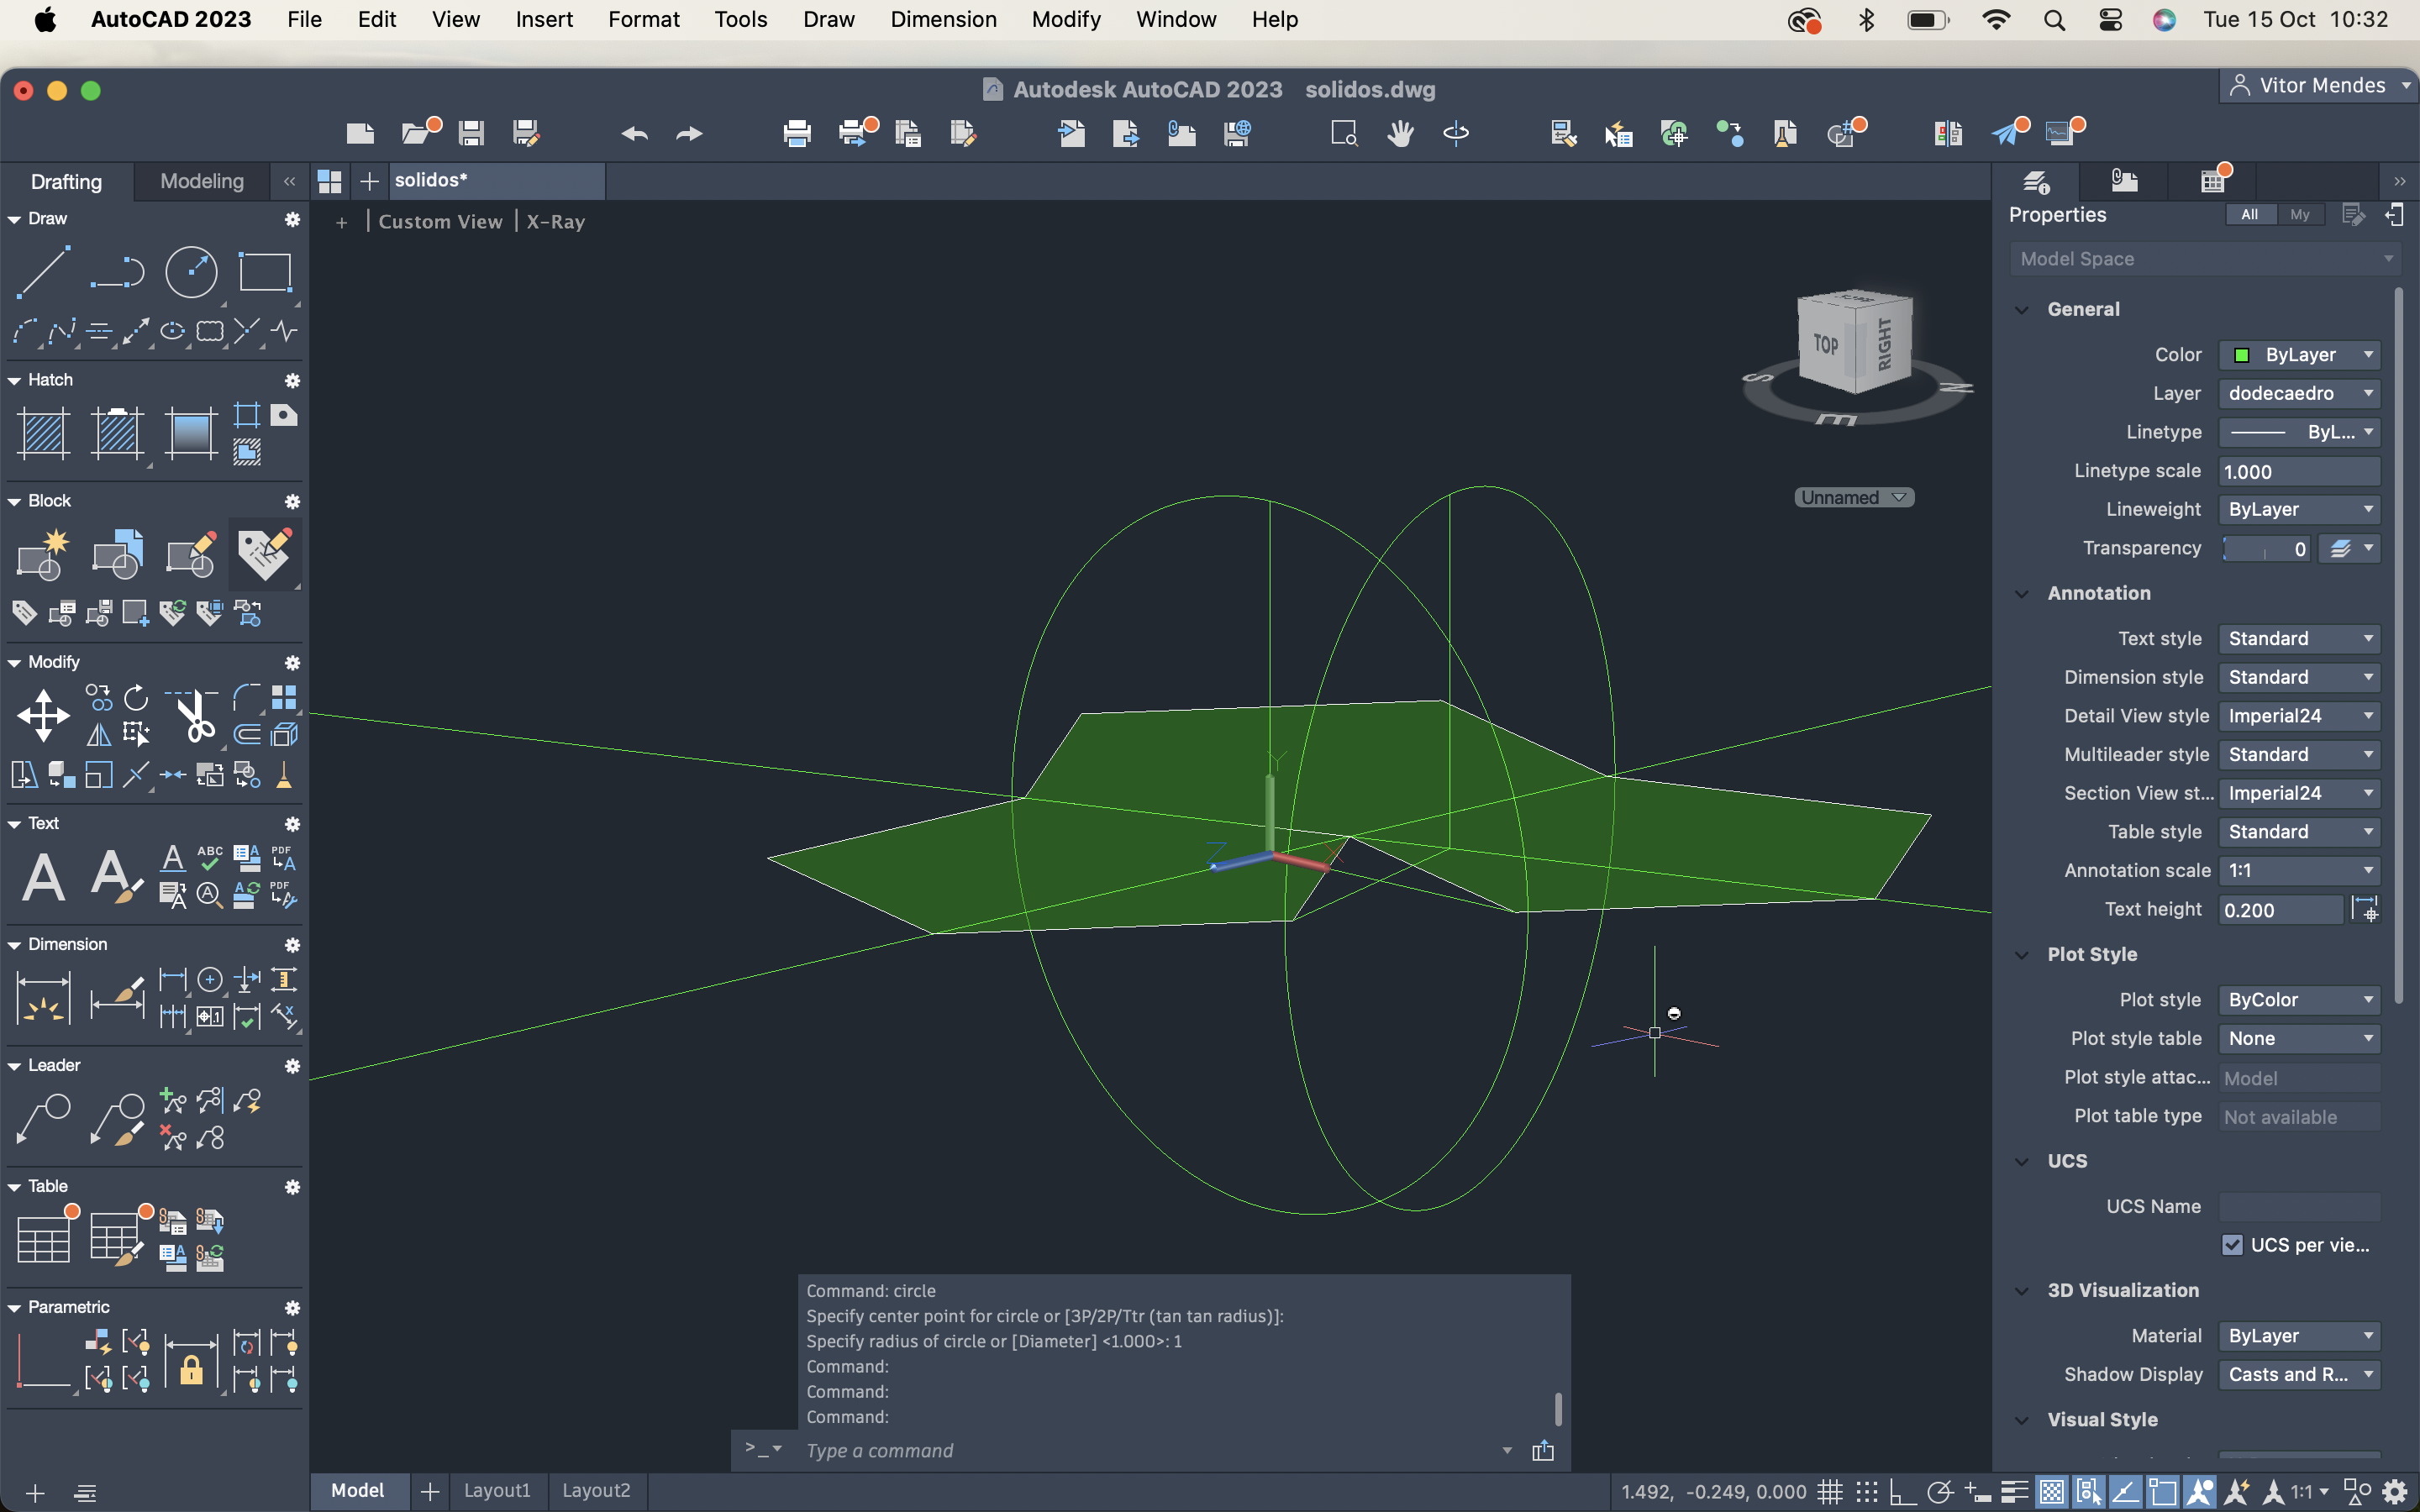The width and height of the screenshot is (2420, 1512).
Task: Click the Linetype scale field
Action: click(x=2299, y=471)
